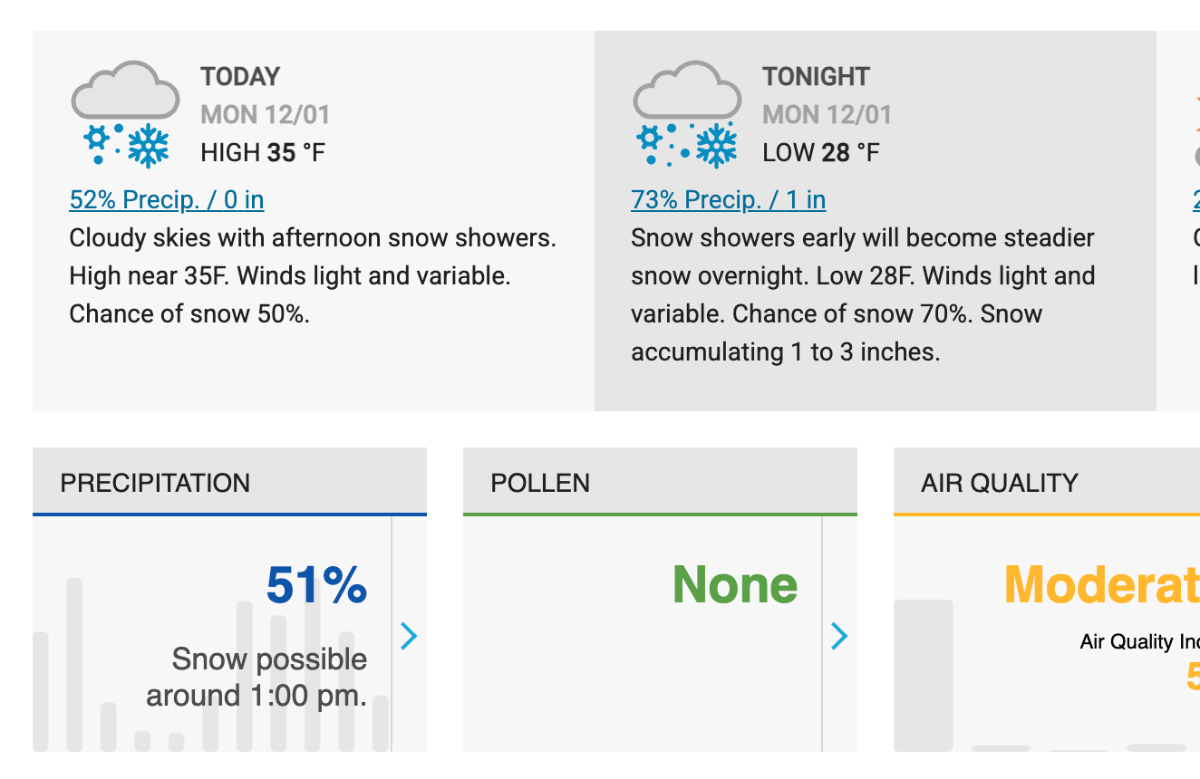Click the orange Moderate air quality rating
Screen dimensions: 1200x779
coord(1101,585)
